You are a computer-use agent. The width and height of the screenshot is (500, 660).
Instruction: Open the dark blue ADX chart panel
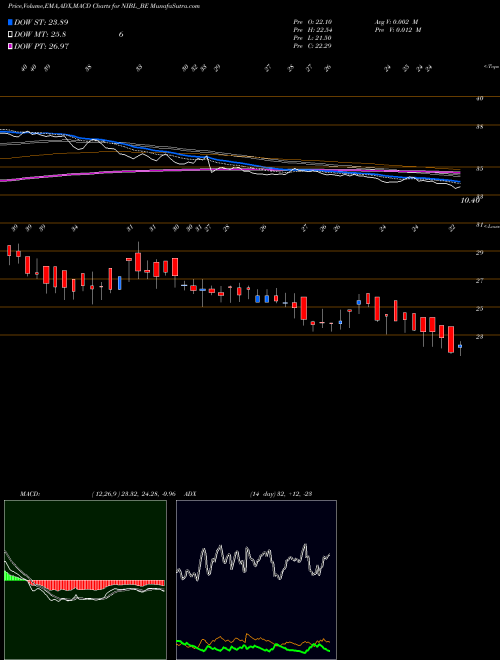coord(256,580)
